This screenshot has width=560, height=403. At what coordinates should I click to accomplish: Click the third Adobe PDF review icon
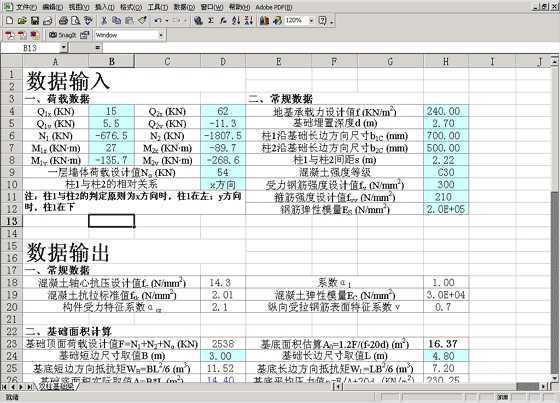coord(35,35)
